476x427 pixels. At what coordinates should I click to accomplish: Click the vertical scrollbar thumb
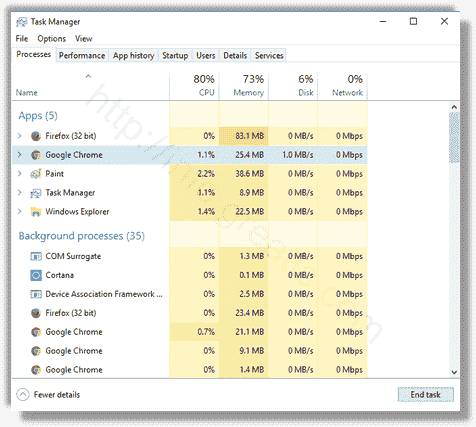(454, 138)
